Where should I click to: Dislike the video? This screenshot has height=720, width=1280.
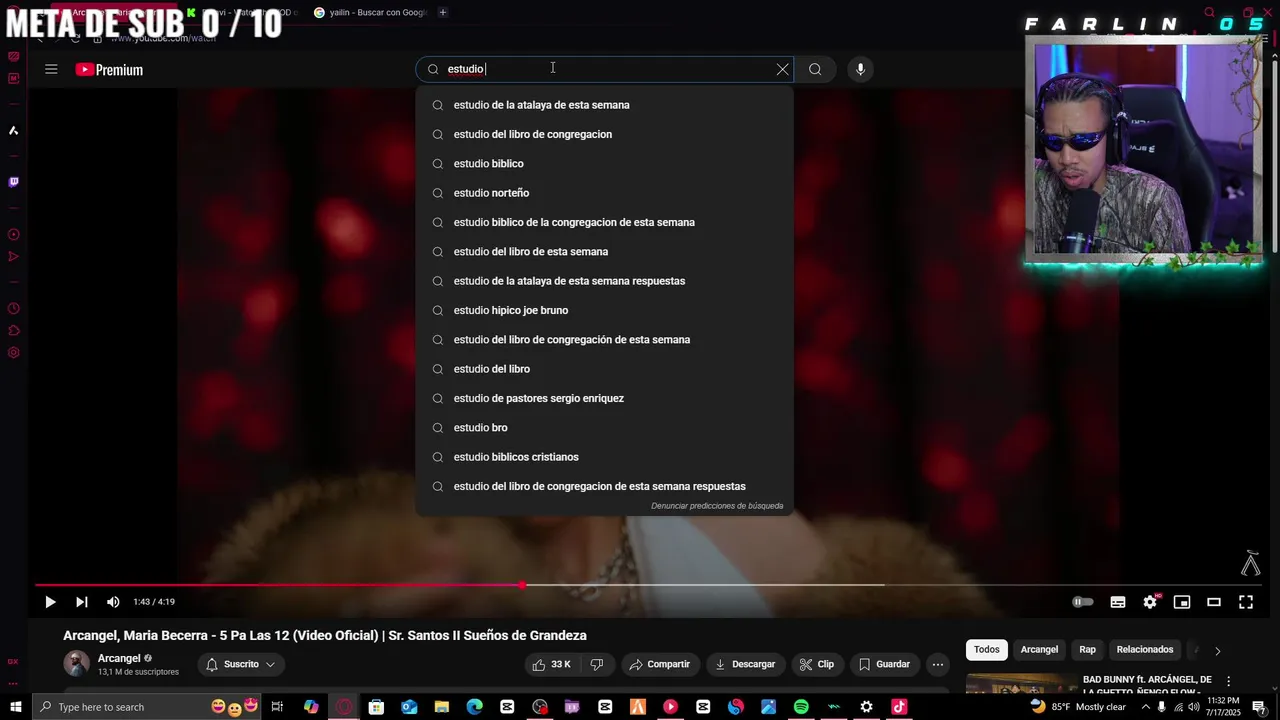(x=597, y=664)
